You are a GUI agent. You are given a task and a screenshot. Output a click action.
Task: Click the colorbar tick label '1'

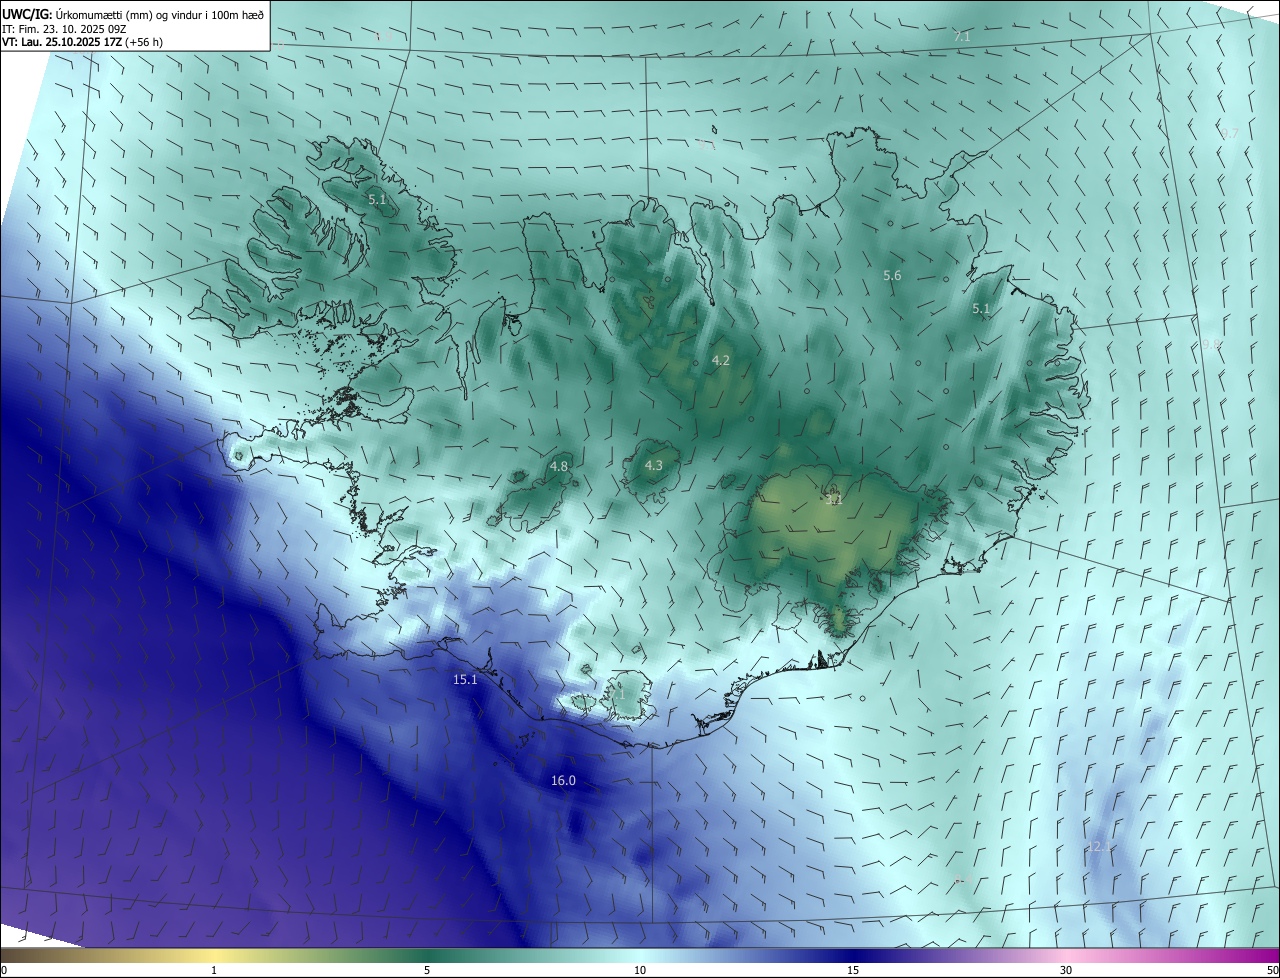(214, 970)
